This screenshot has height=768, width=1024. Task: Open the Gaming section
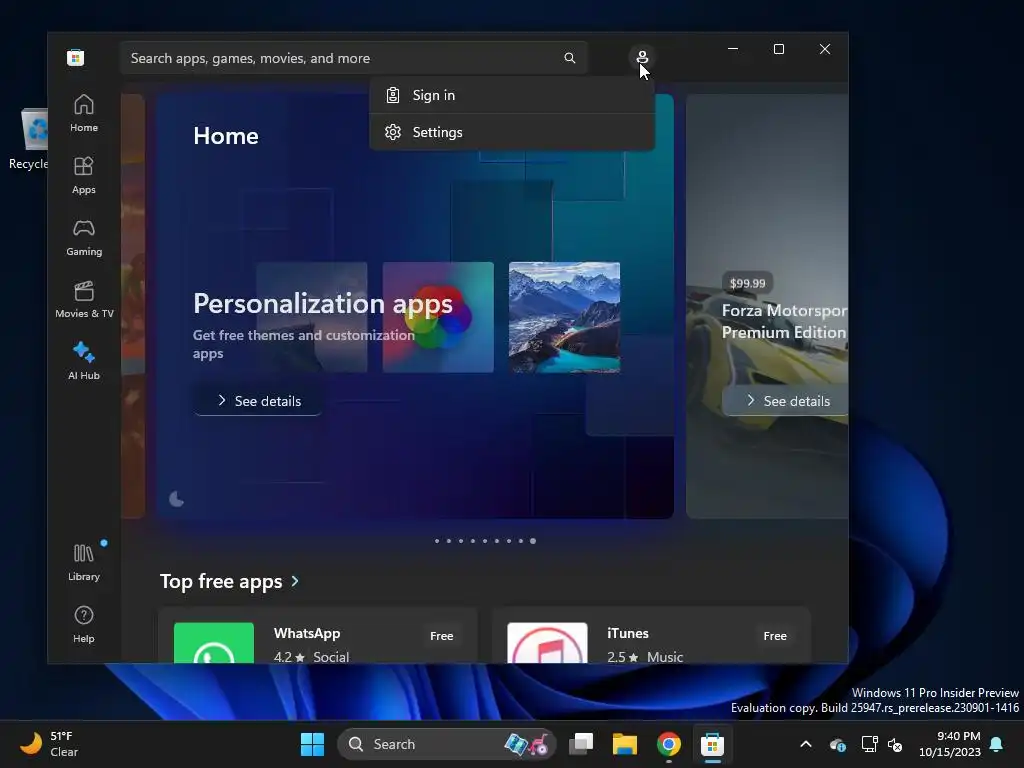coord(84,238)
